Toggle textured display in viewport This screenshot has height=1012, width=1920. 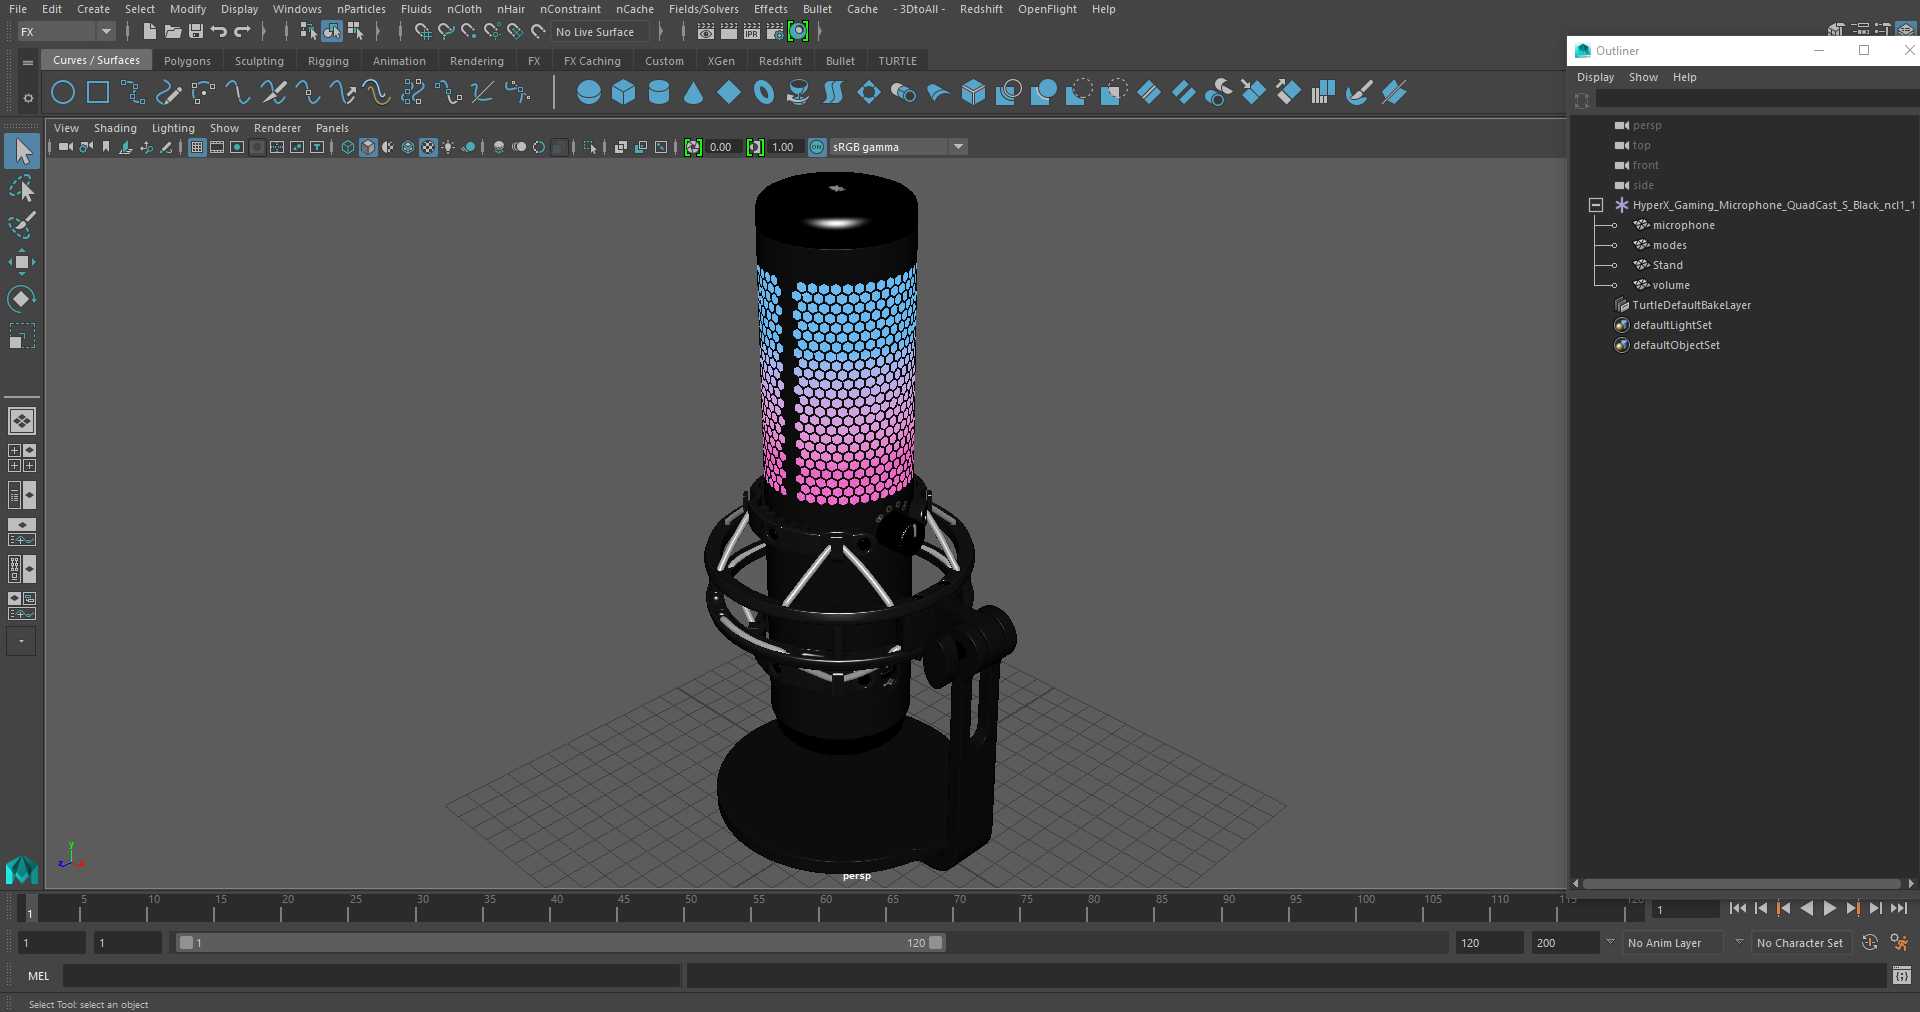pyautogui.click(x=428, y=147)
